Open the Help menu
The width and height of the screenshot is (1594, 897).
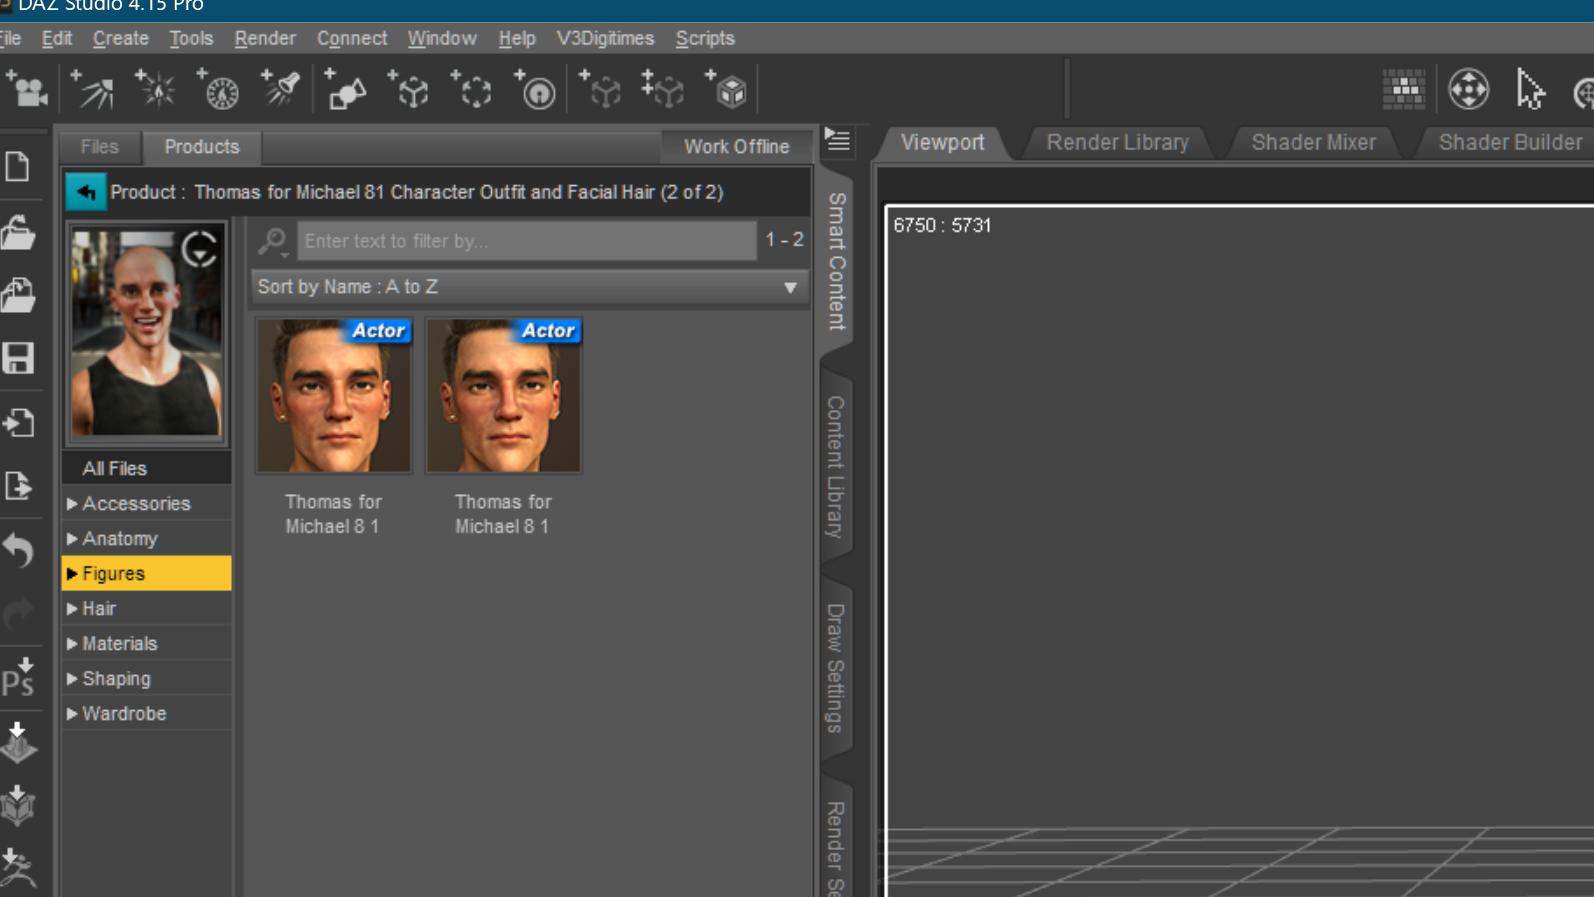click(517, 38)
